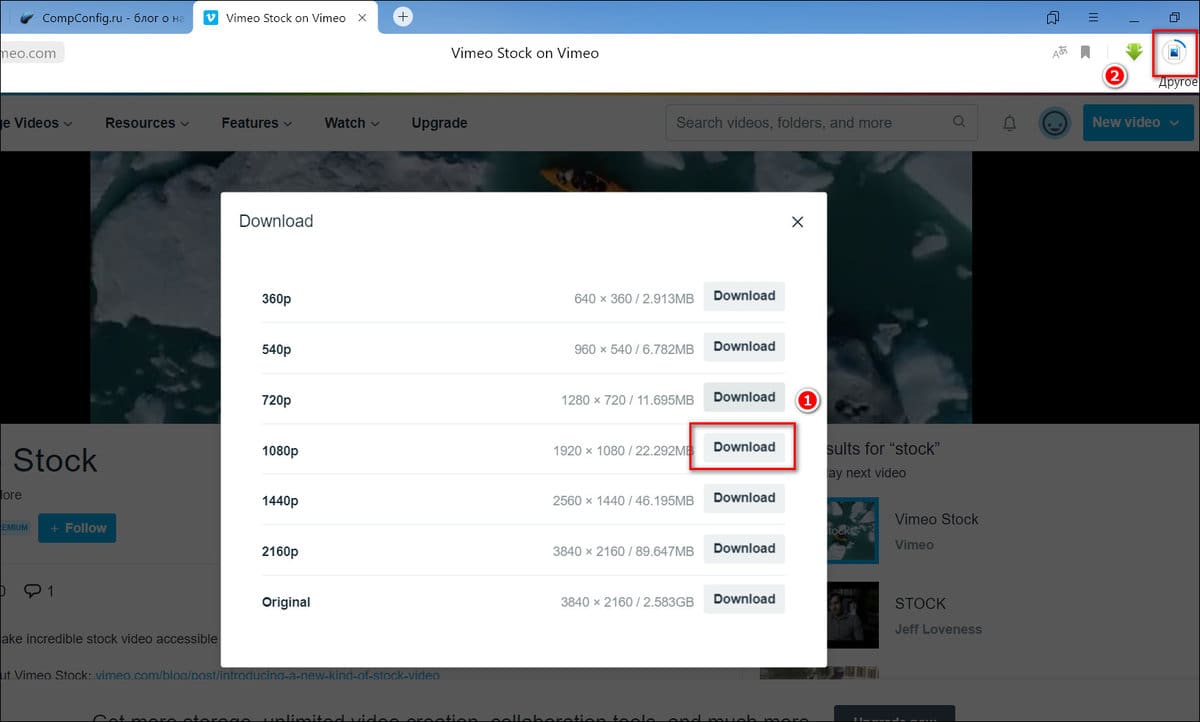Click the search magnifier in the search bar
1200x722 pixels.
coord(959,122)
